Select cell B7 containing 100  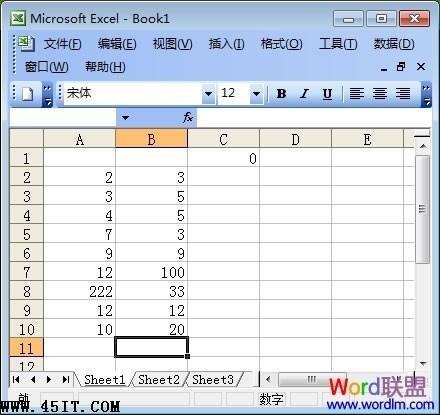click(x=151, y=272)
